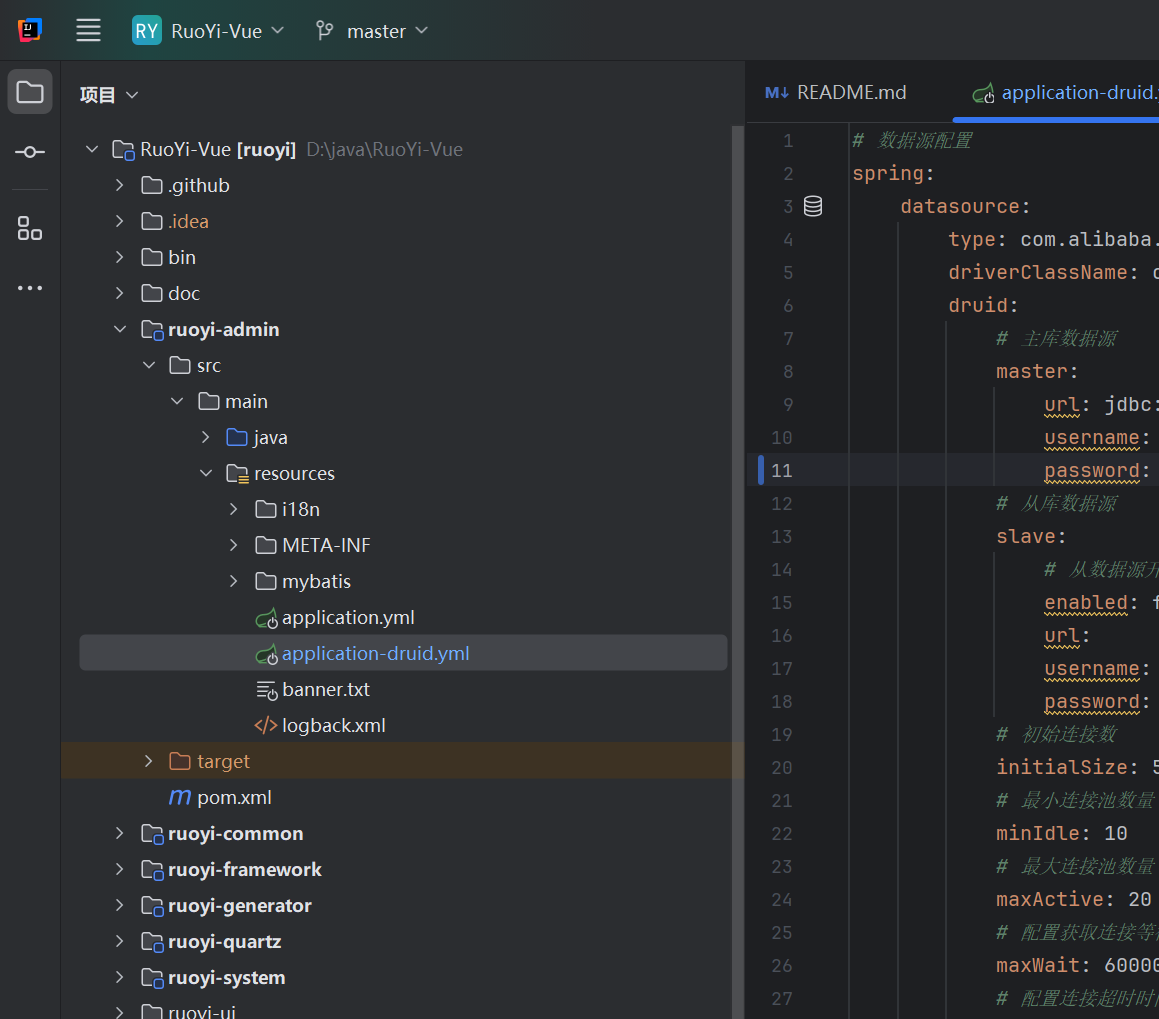Expand the ruoyi-common module chevron

click(x=120, y=834)
